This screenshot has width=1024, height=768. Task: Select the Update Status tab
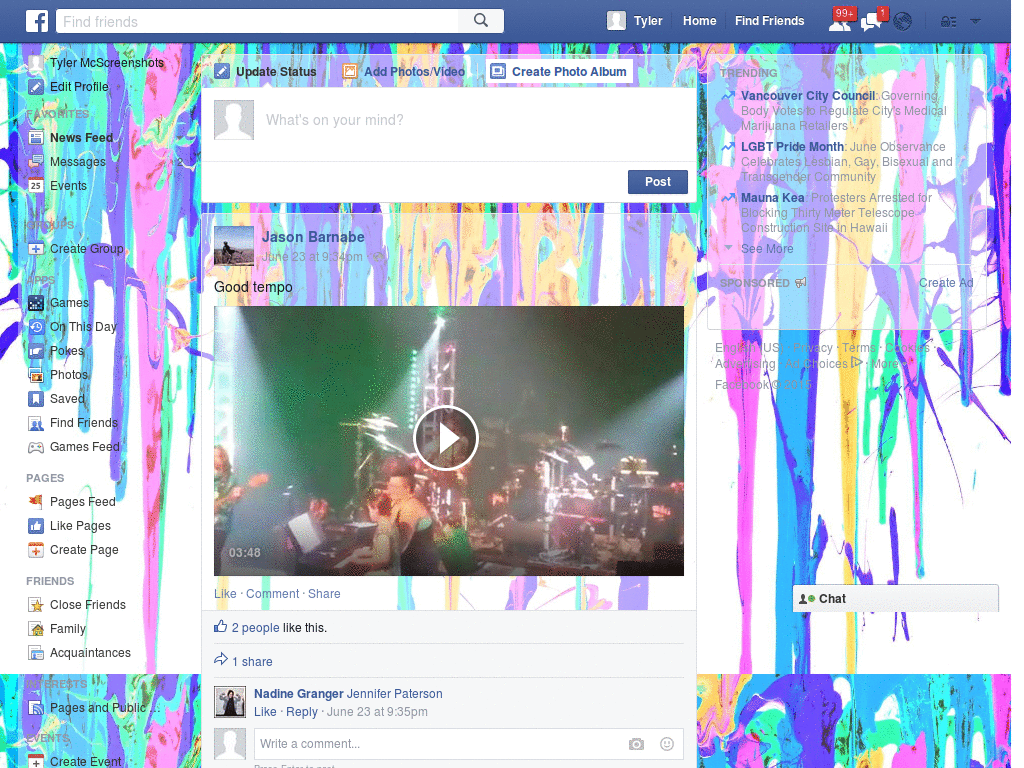coord(265,72)
